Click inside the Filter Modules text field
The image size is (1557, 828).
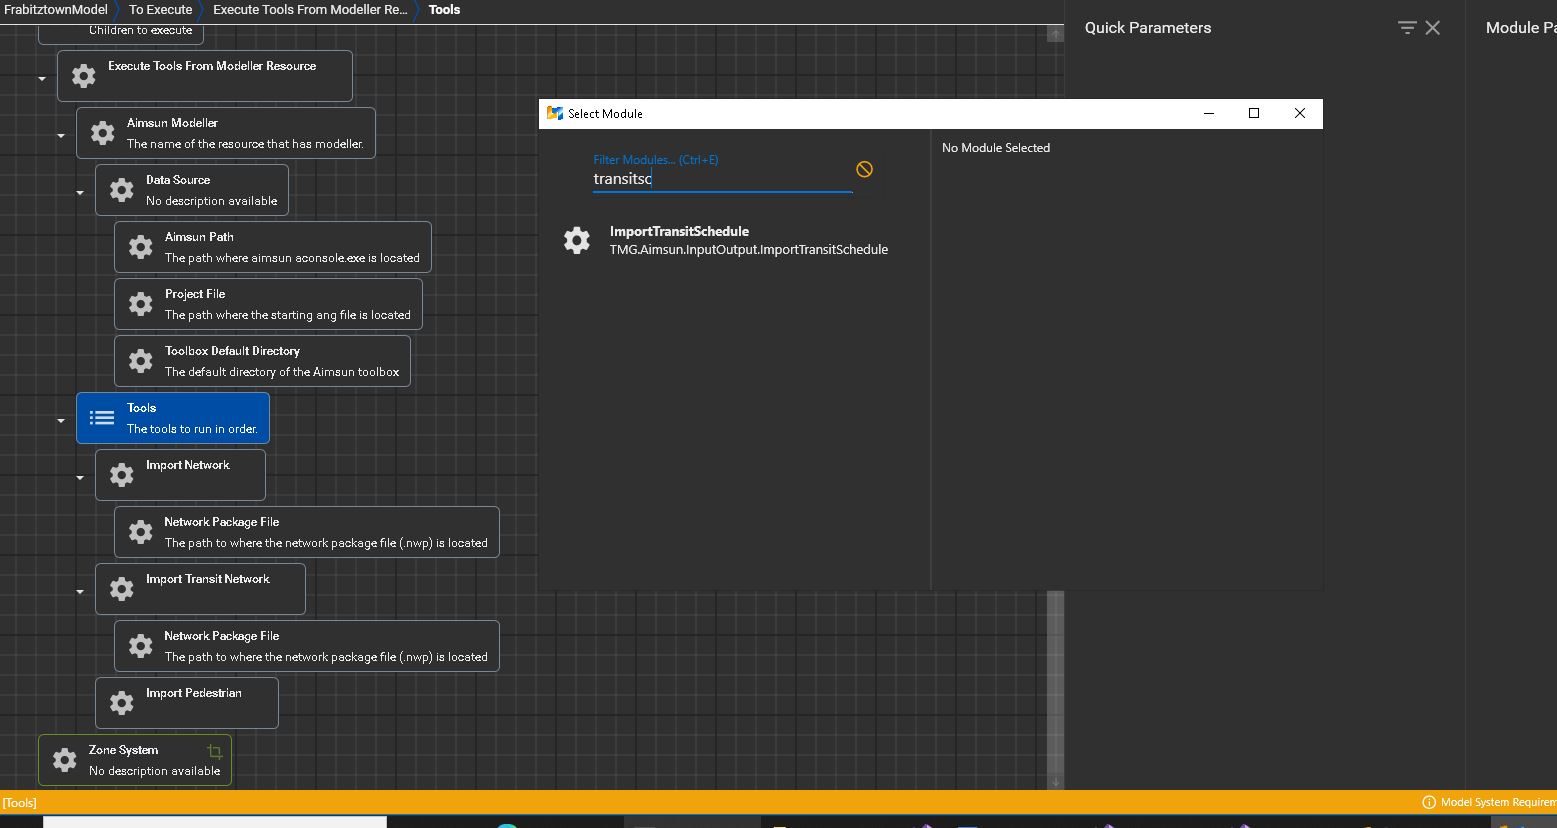pos(722,179)
